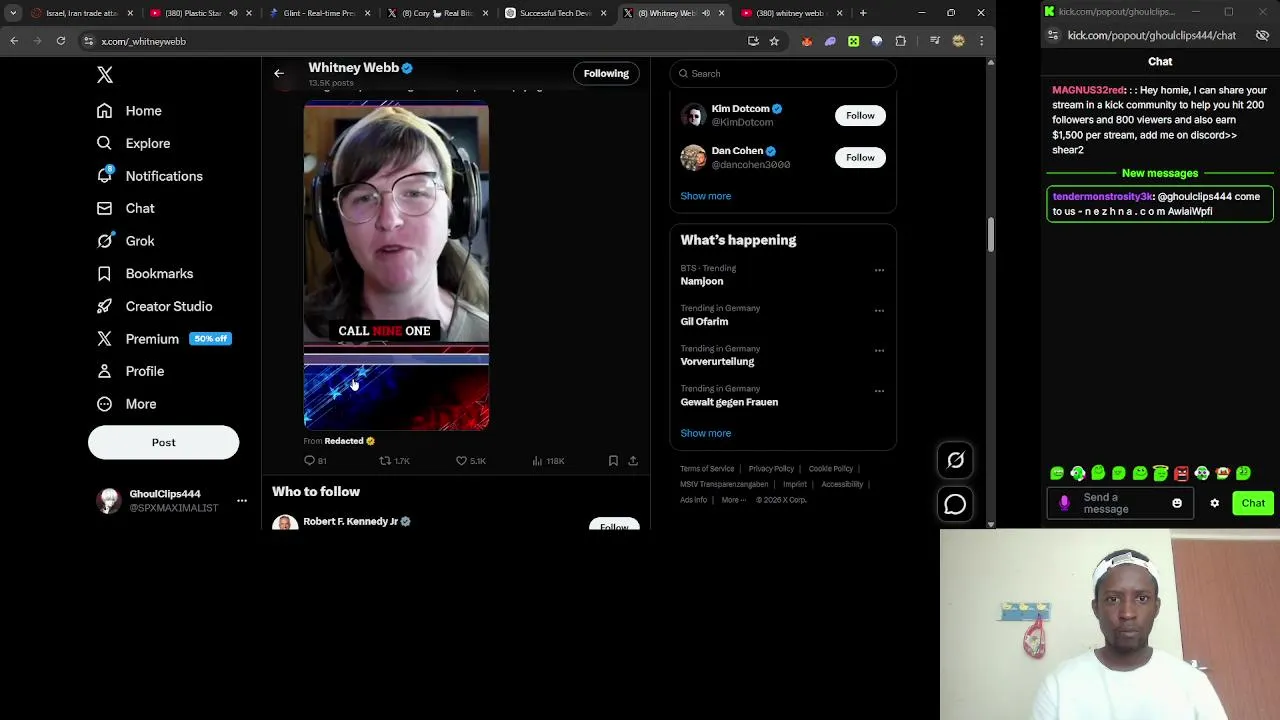Open the floating messages bubble button
The height and width of the screenshot is (720, 1280).
click(x=955, y=505)
